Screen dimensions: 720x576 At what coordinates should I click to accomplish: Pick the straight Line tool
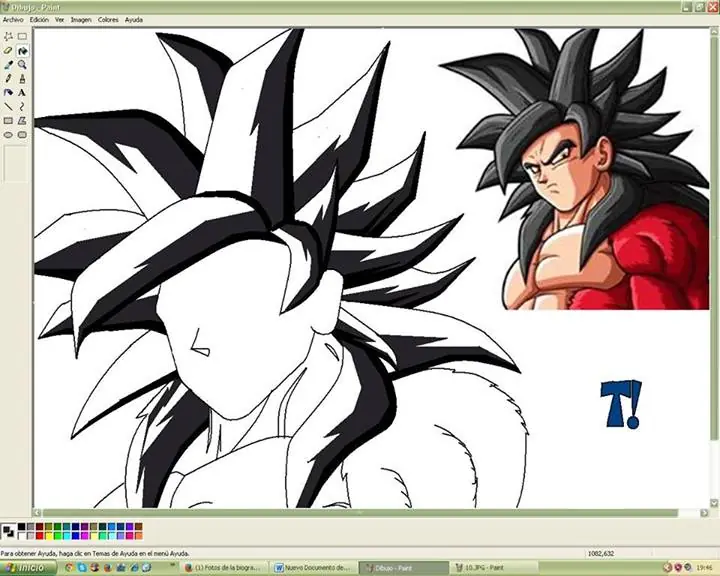point(8,107)
